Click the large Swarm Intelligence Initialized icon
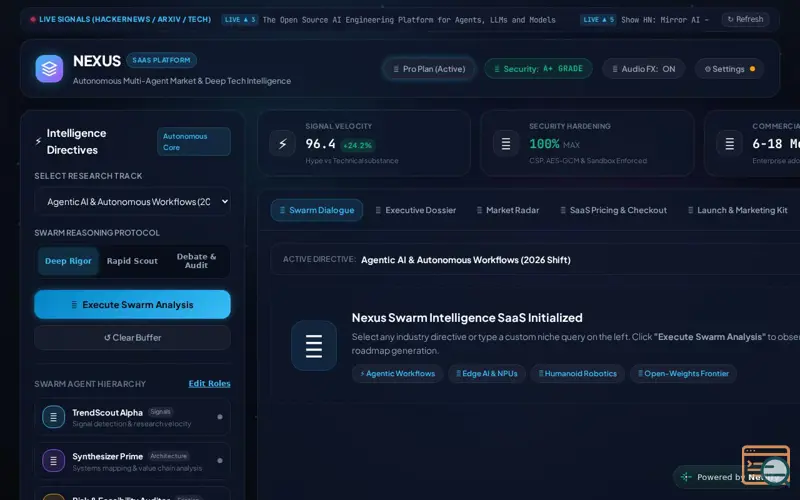Image resolution: width=800 pixels, height=500 pixels. [314, 345]
